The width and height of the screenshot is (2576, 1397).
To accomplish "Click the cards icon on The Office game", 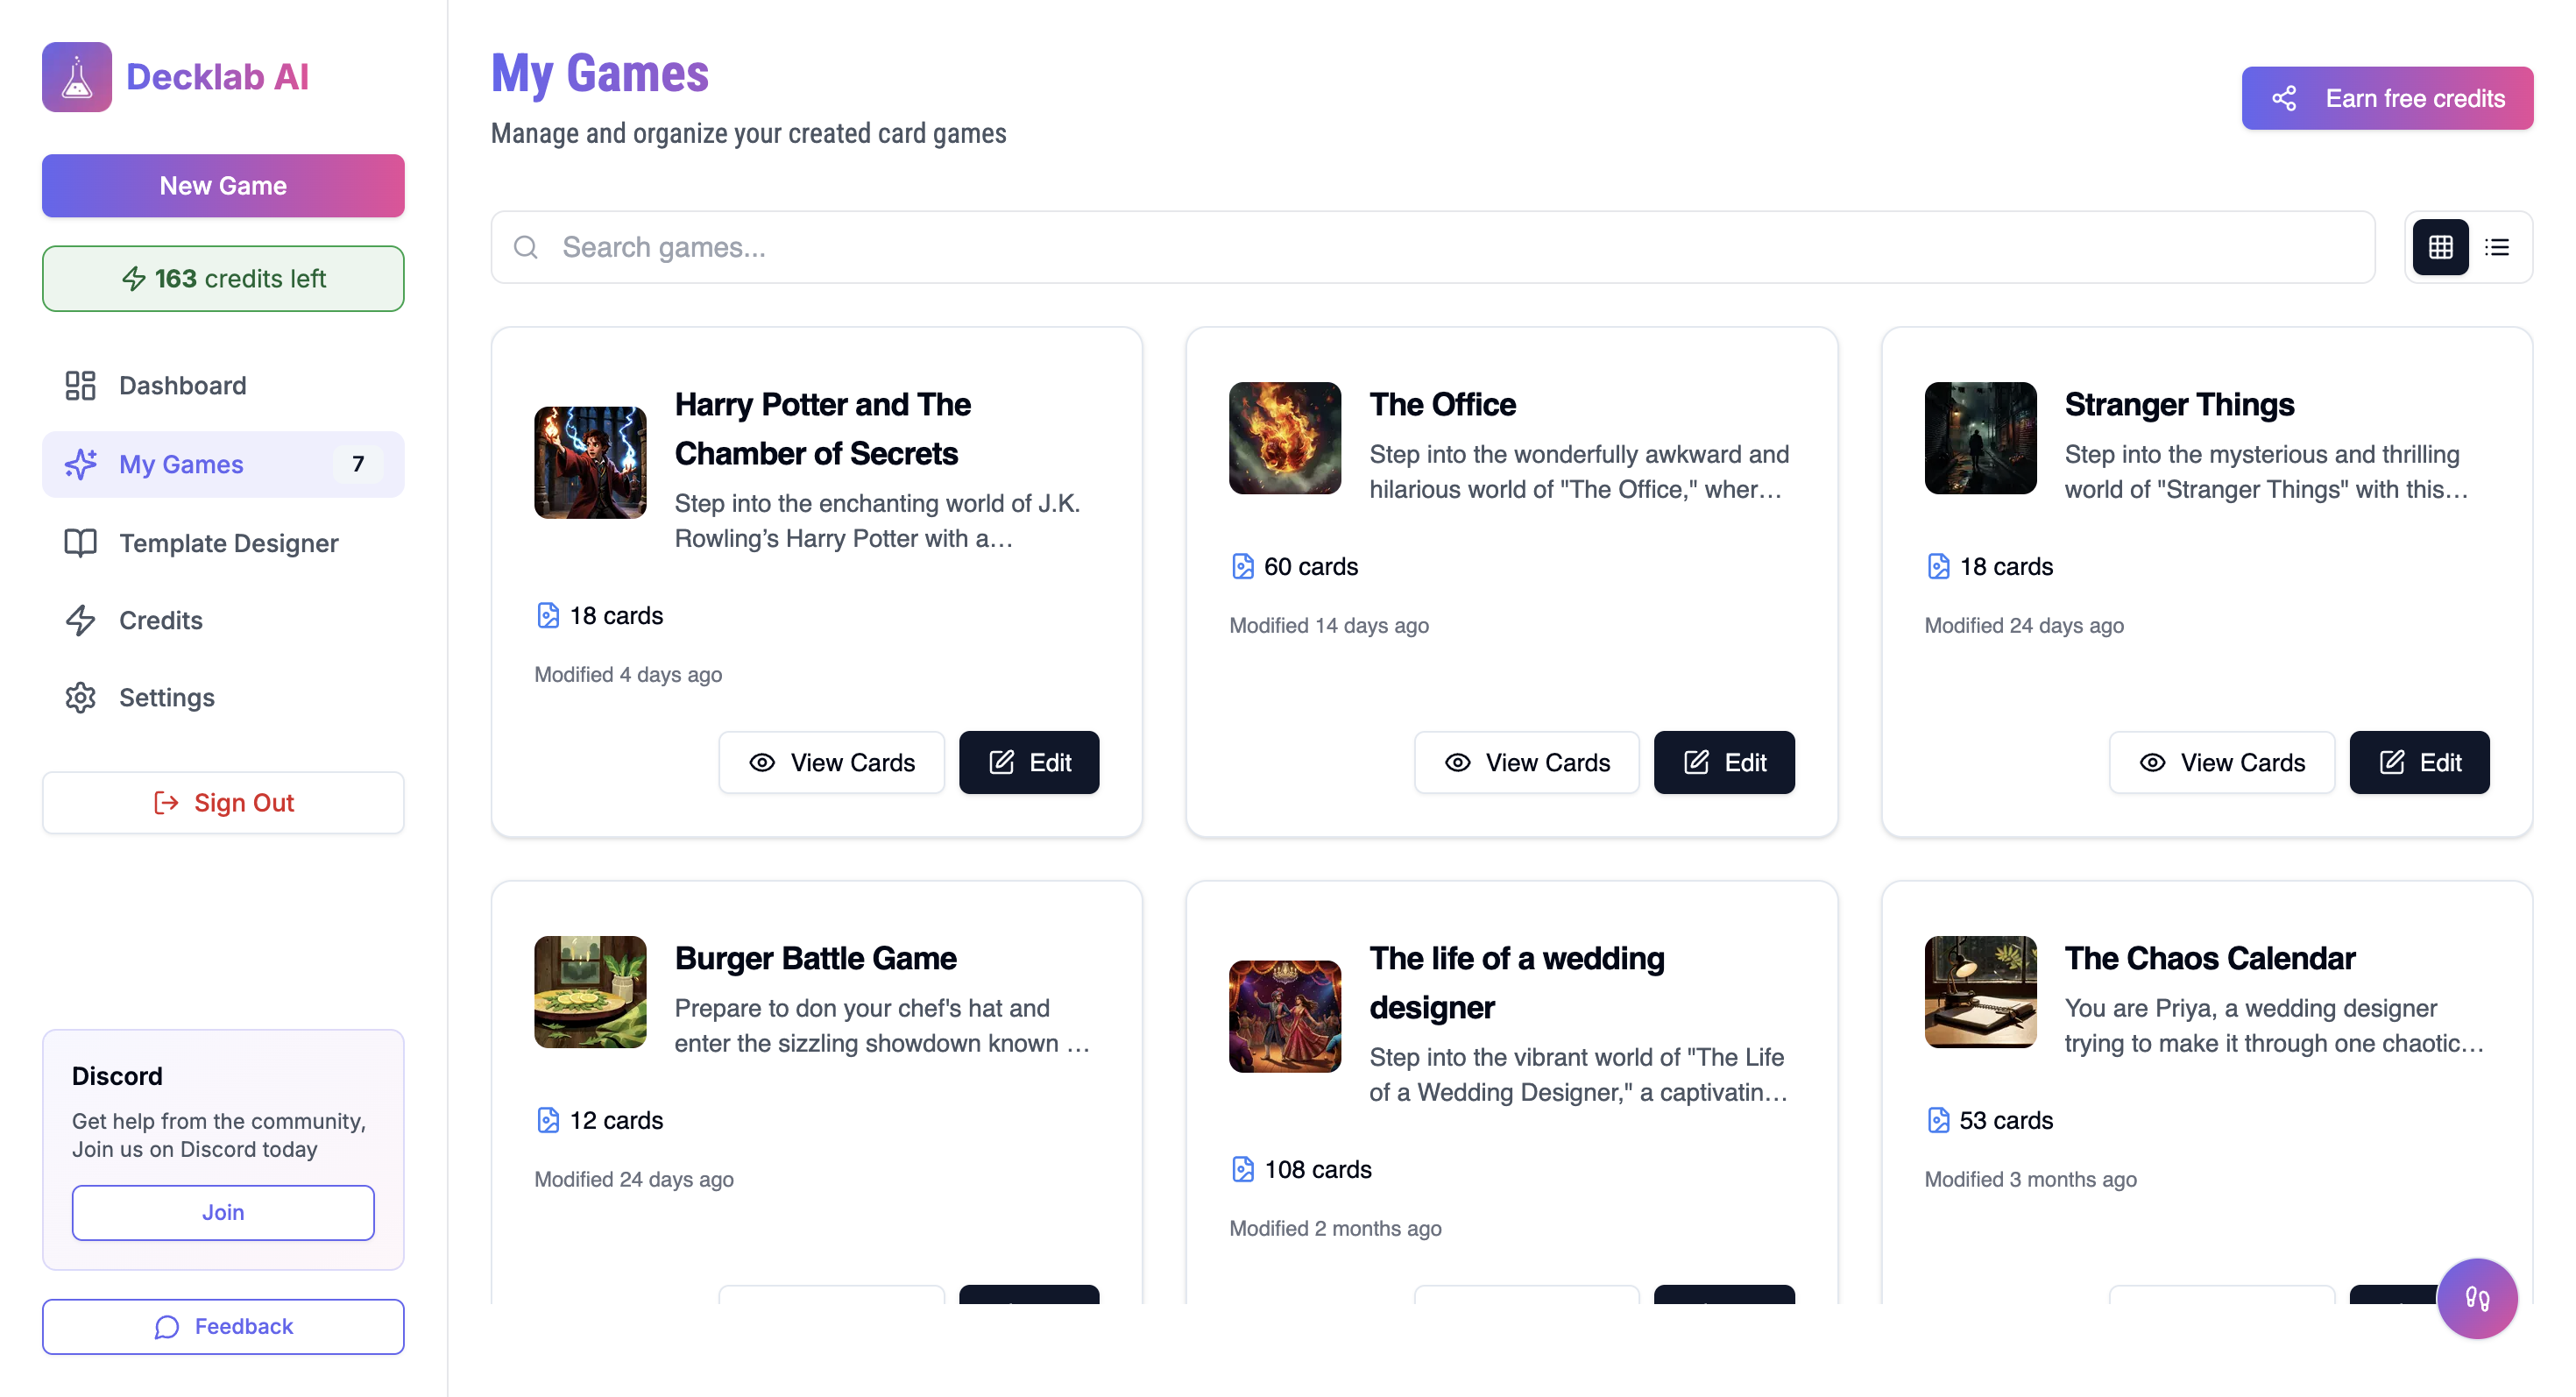I will (1242, 565).
